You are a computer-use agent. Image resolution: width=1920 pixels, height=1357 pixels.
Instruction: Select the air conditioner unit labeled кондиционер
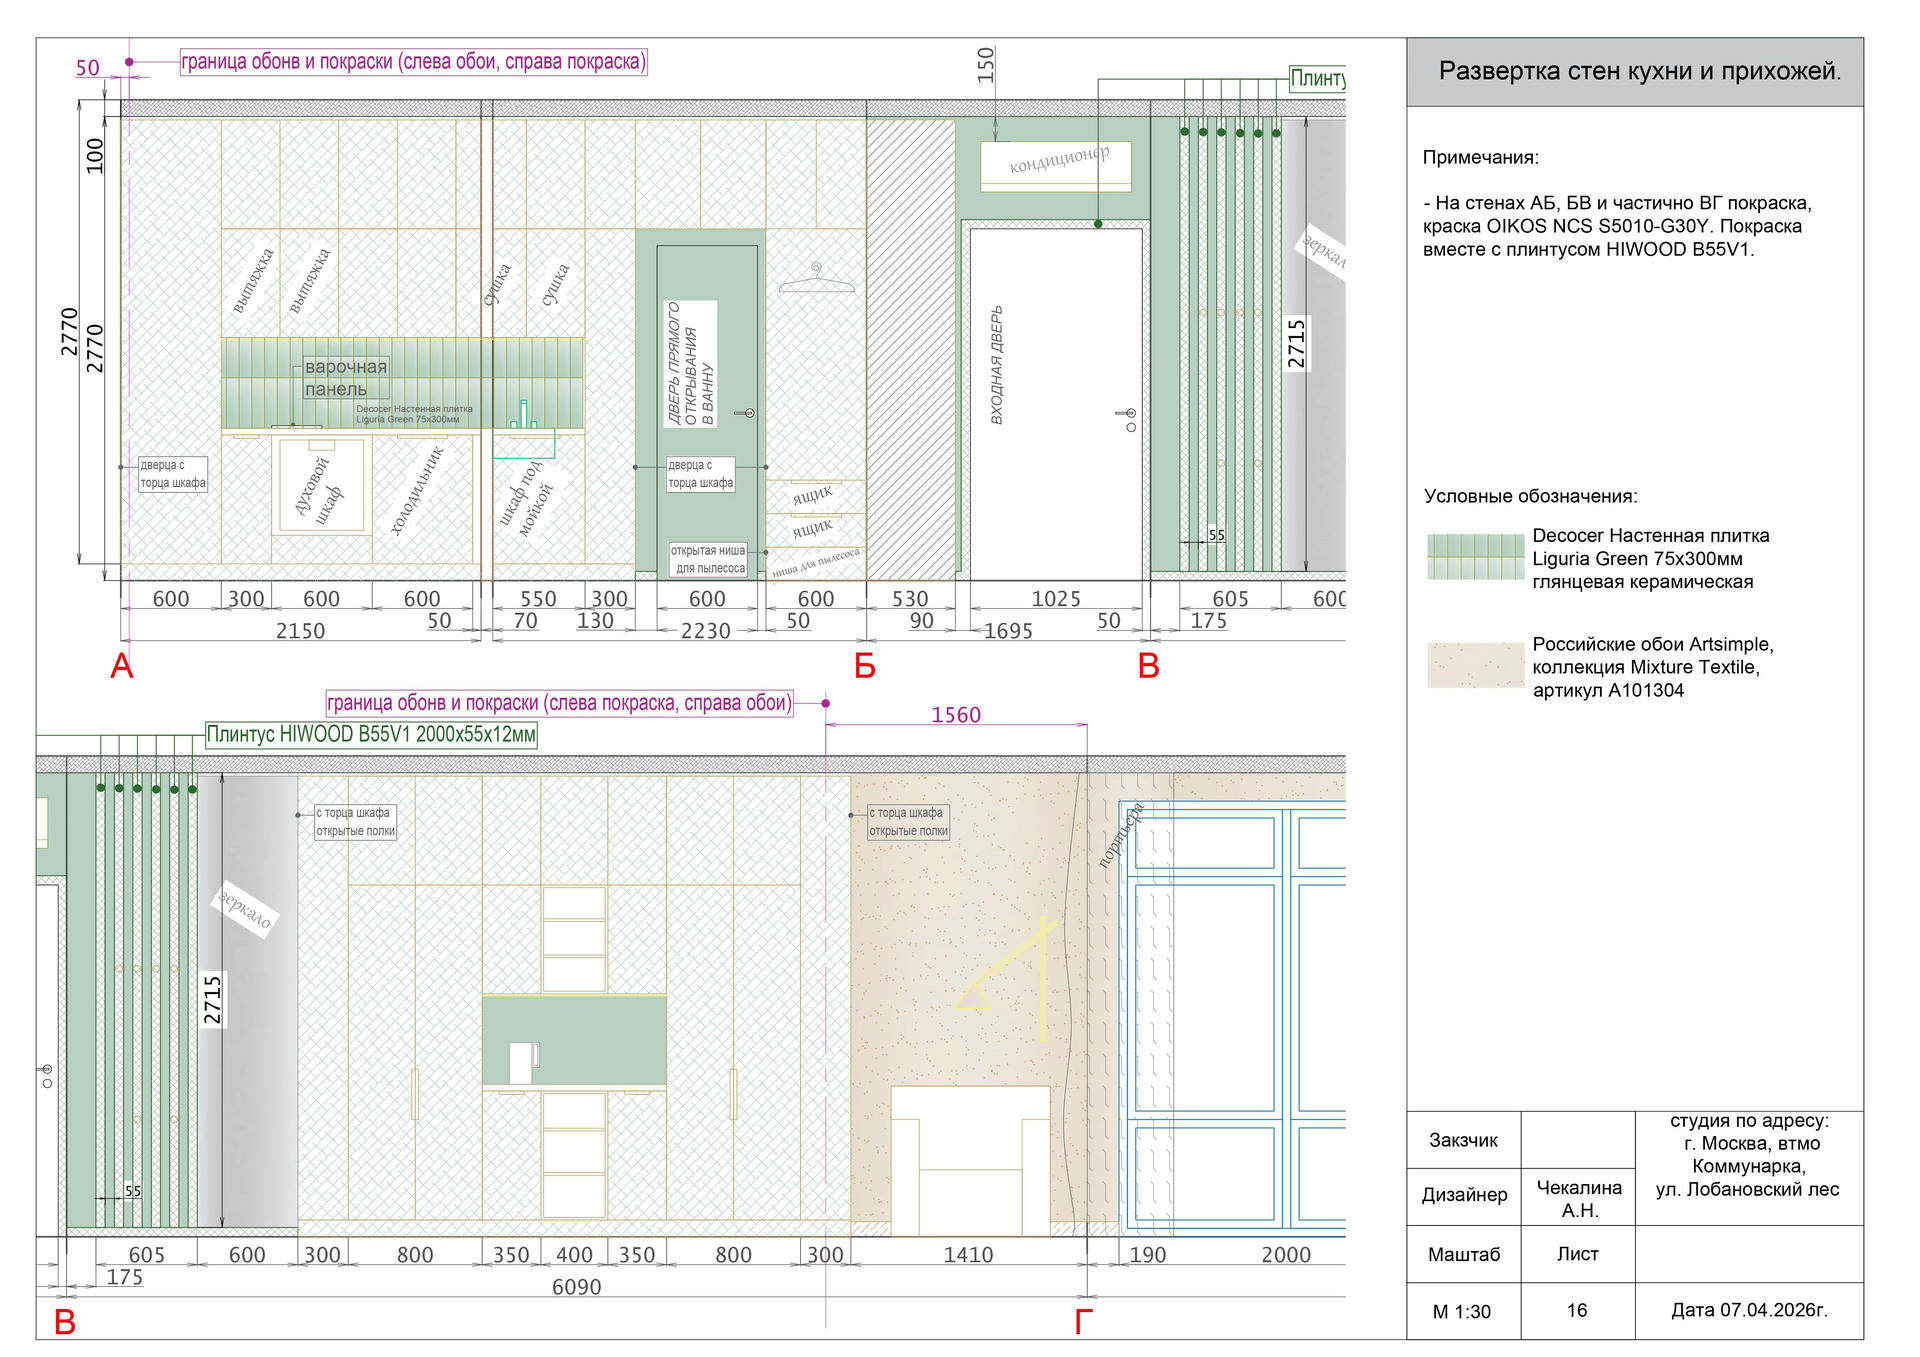click(1058, 165)
